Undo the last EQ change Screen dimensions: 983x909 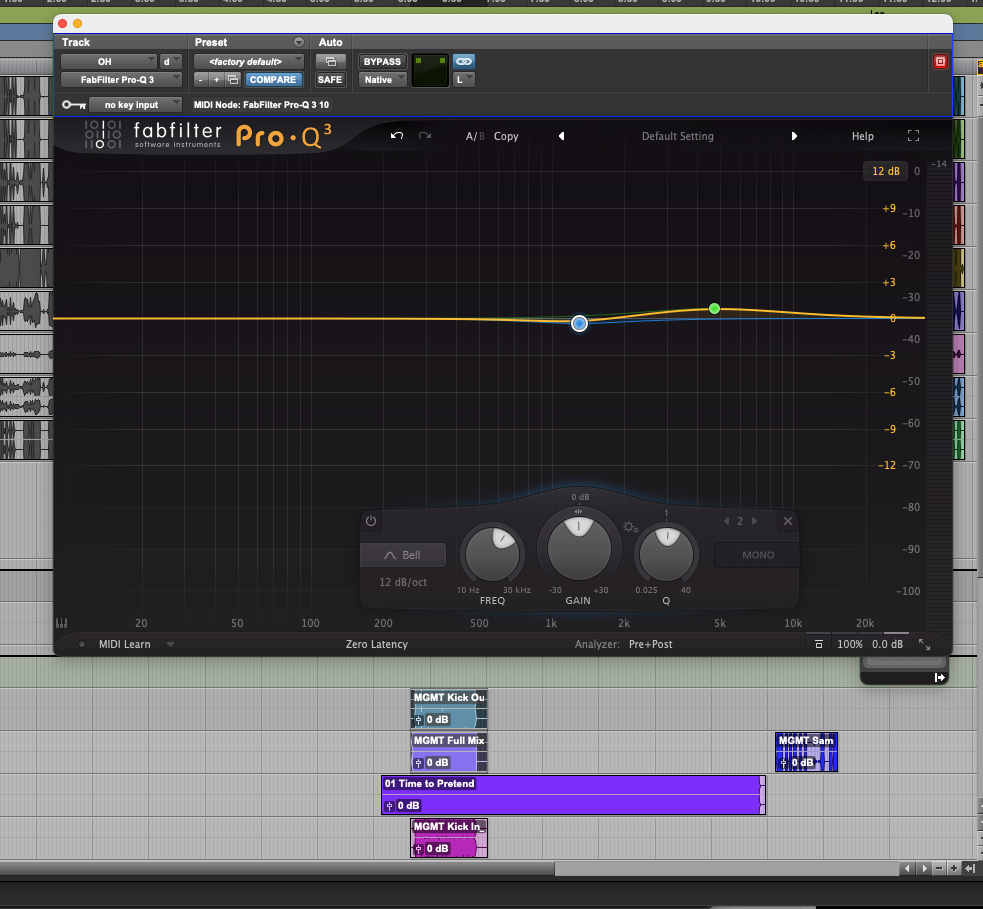pos(397,136)
